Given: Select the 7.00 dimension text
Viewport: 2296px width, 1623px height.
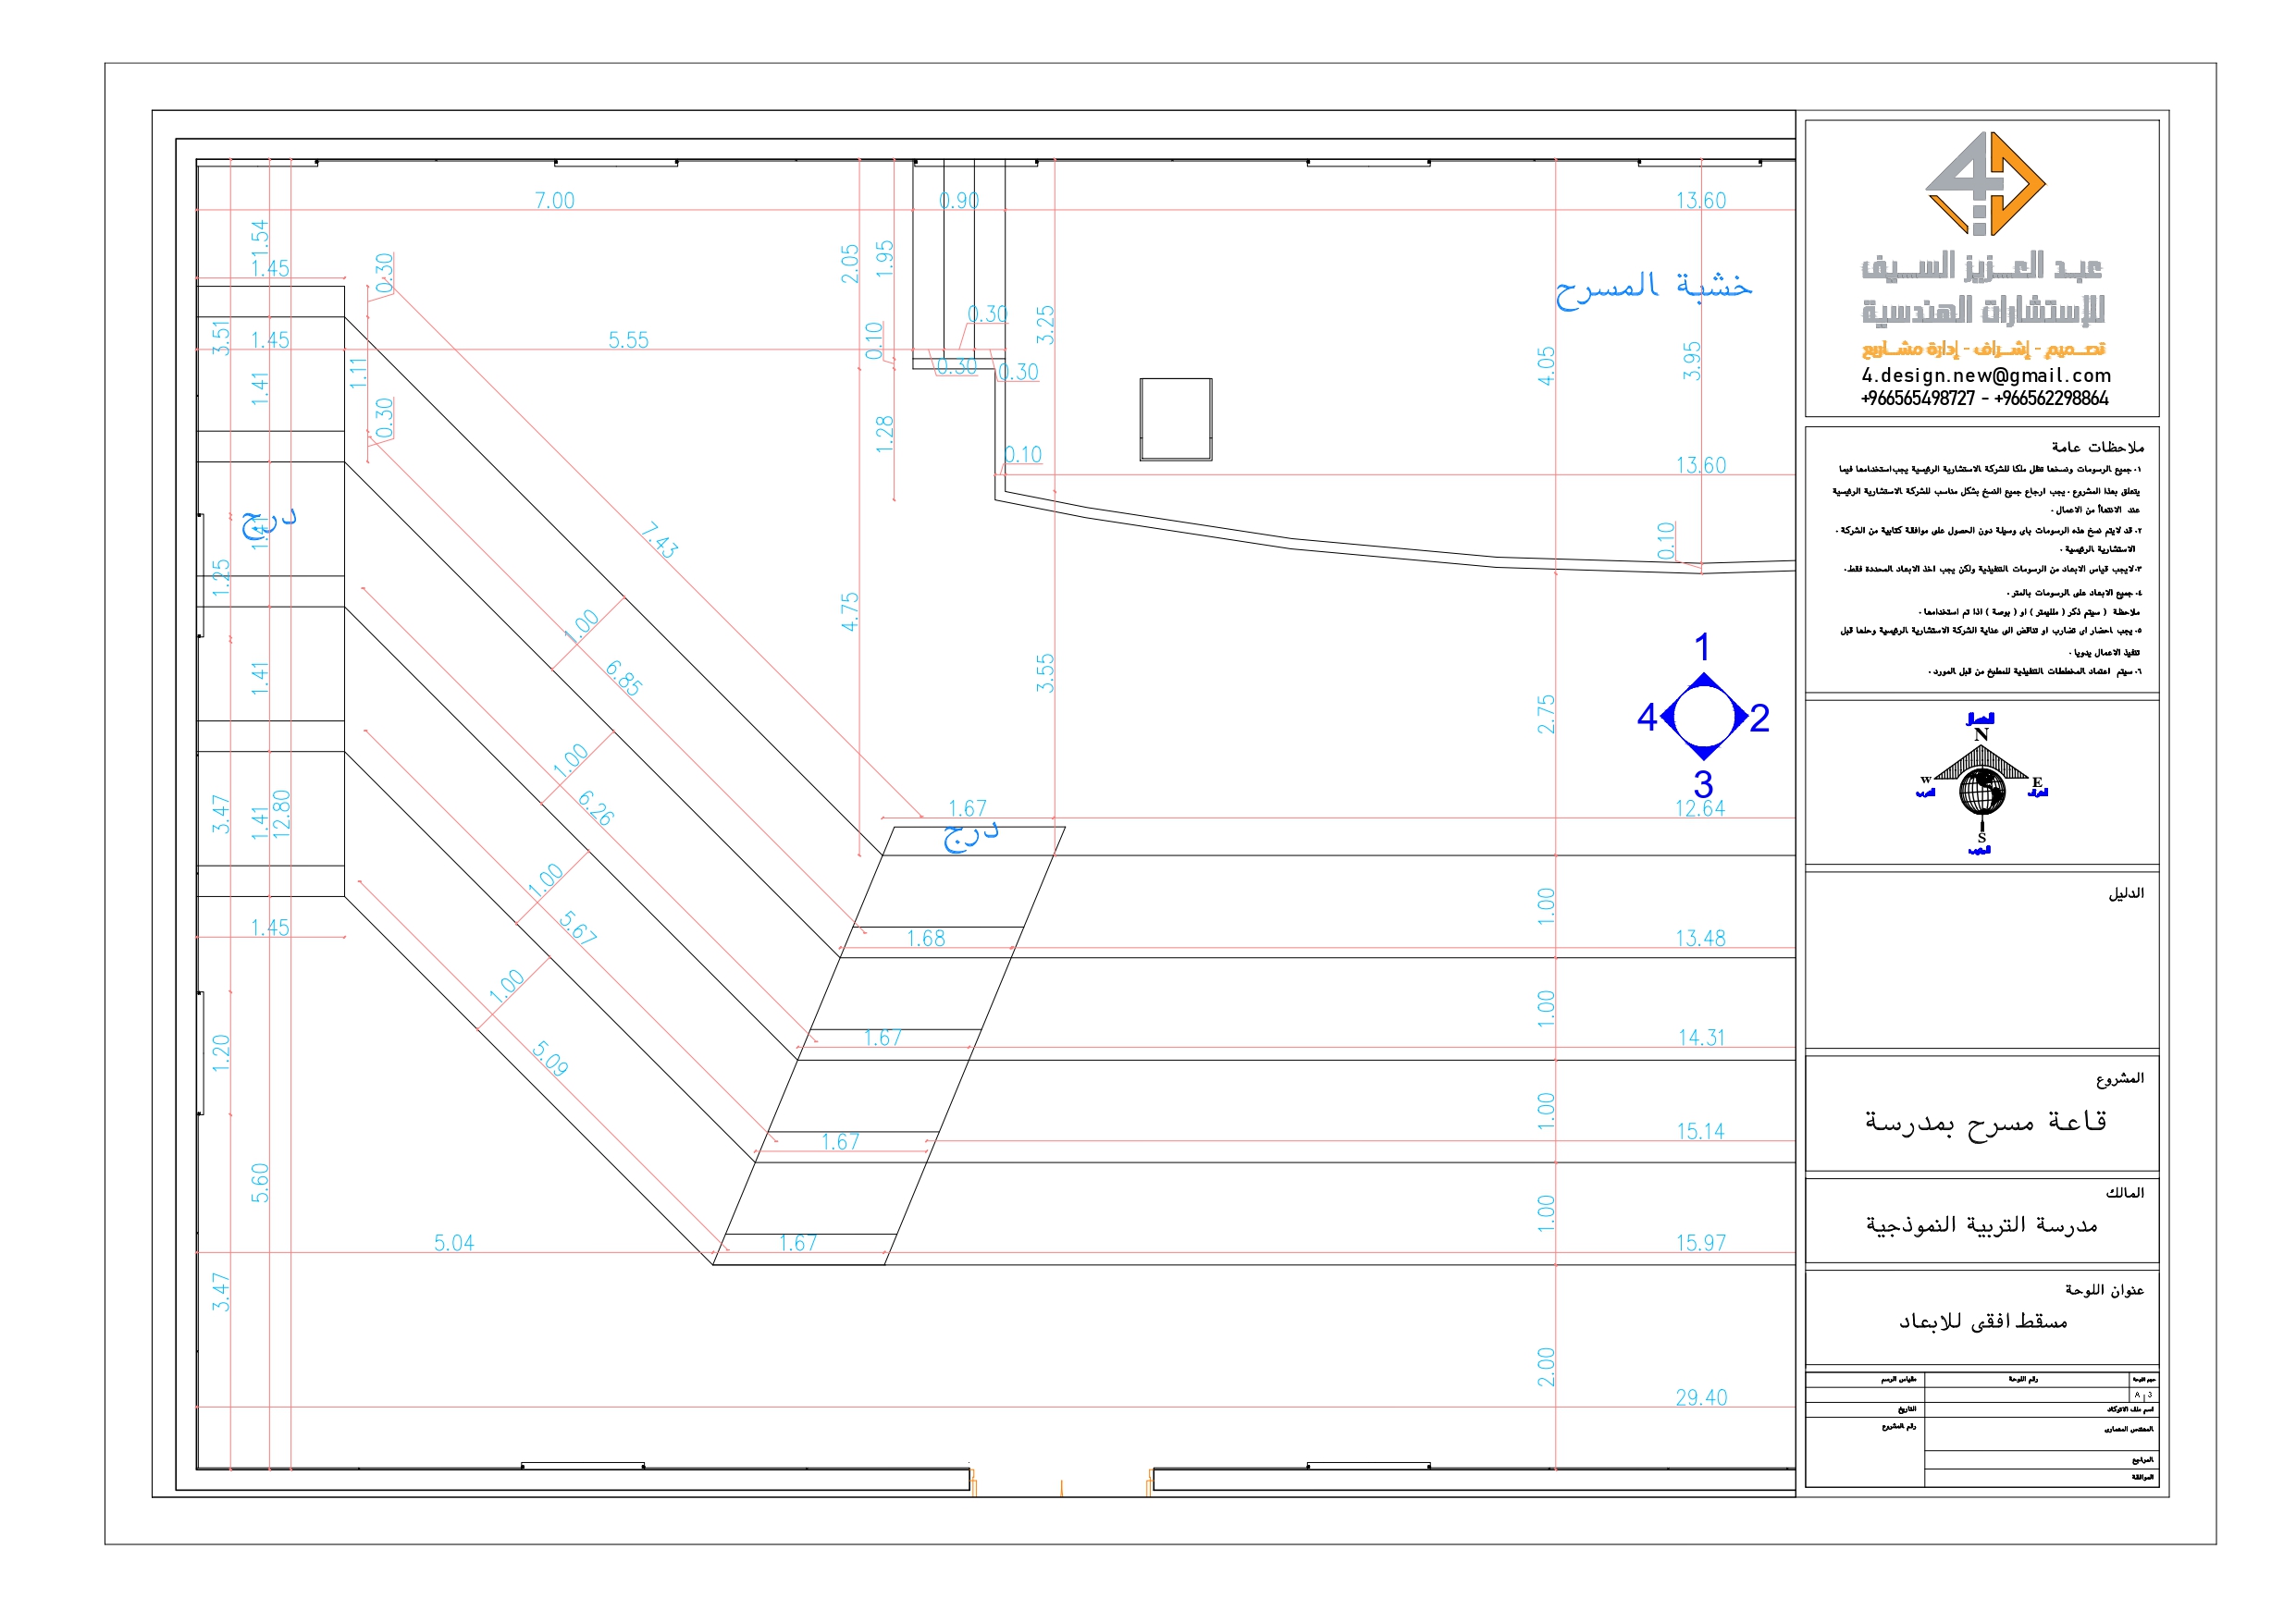Looking at the screenshot, I should (x=555, y=200).
